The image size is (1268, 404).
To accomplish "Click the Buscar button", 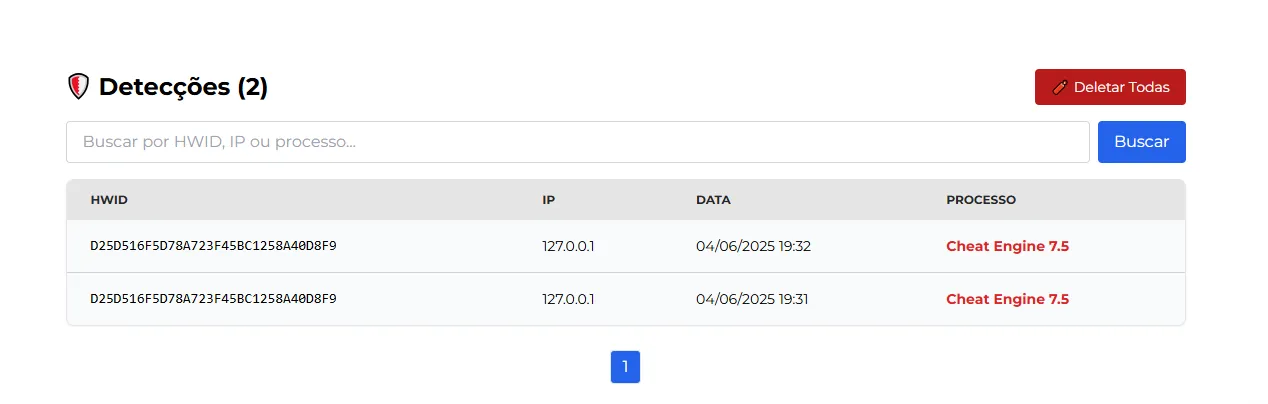I will [1141, 142].
